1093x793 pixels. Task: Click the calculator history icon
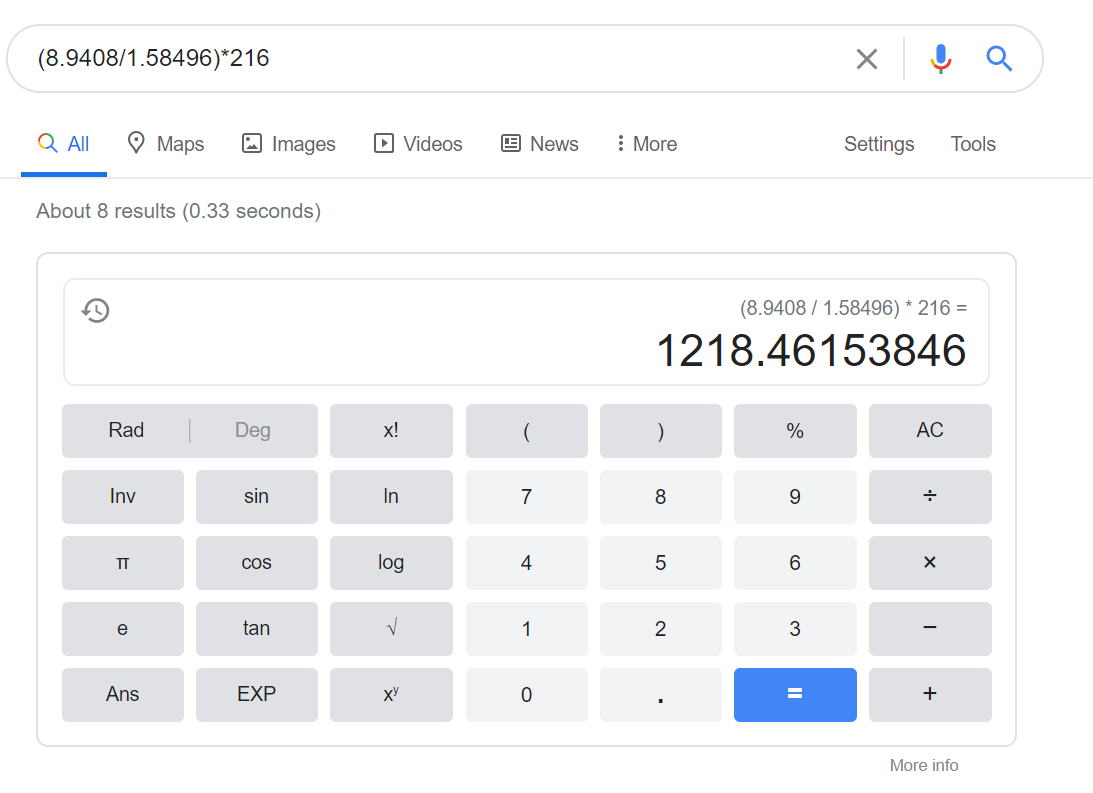(x=95, y=310)
